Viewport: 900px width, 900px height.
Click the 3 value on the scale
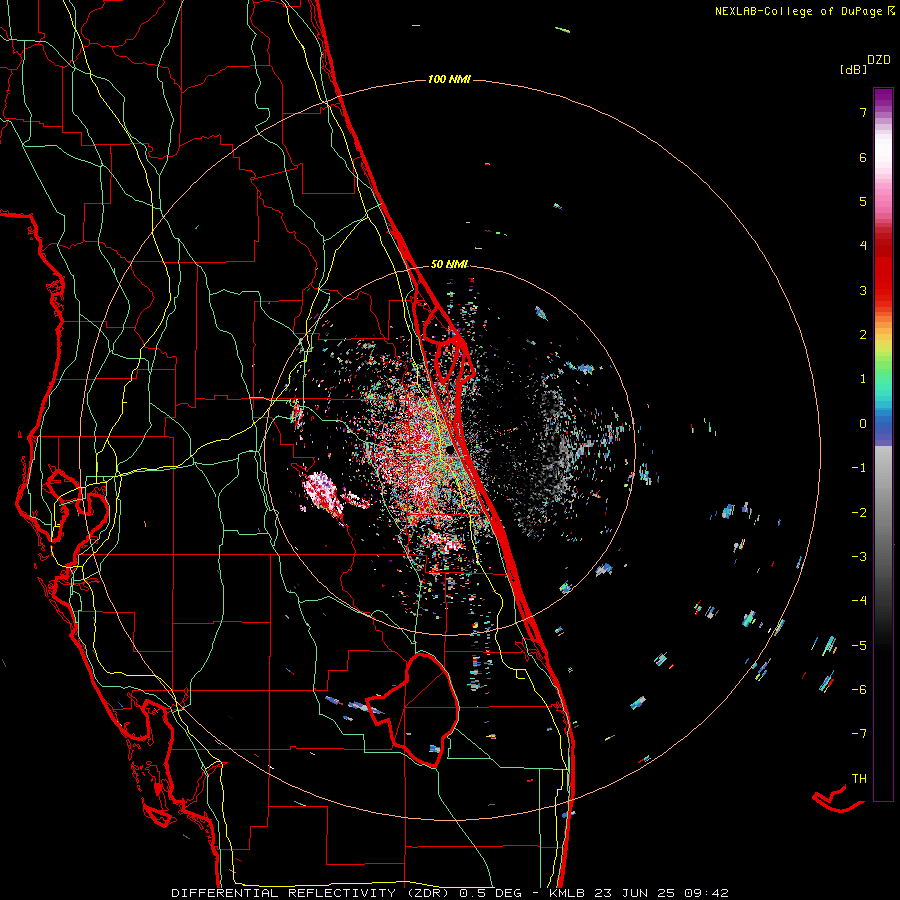click(x=863, y=290)
